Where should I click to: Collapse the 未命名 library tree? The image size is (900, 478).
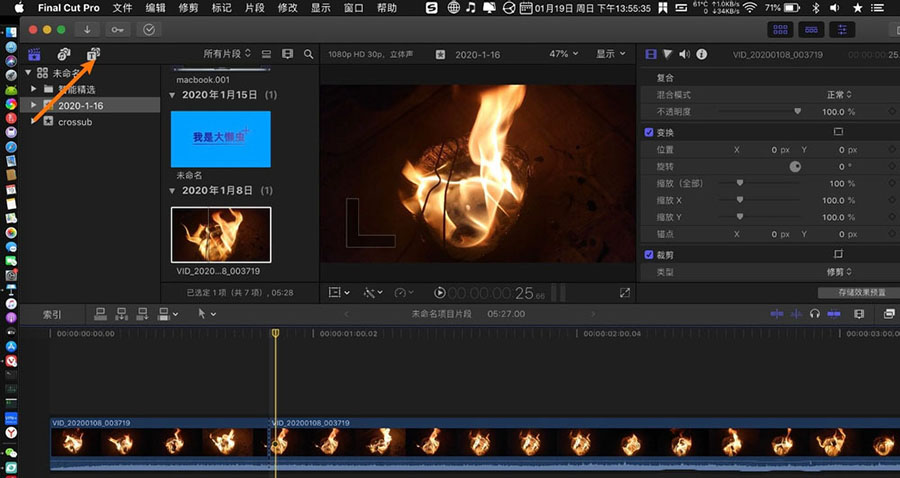[x=28, y=73]
